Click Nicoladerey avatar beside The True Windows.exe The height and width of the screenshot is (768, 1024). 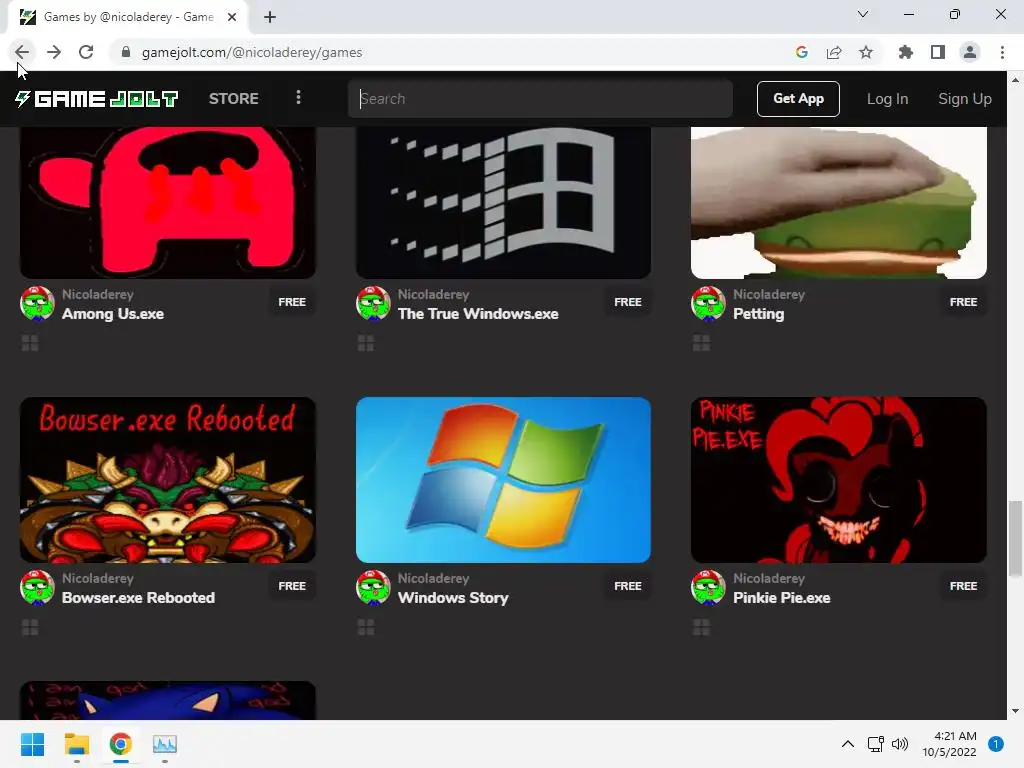(x=373, y=303)
